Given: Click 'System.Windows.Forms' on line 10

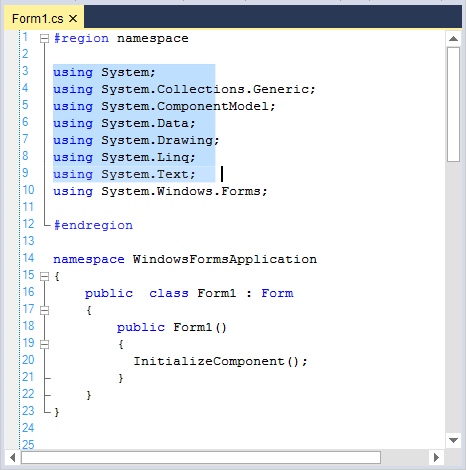Looking at the screenshot, I should click(x=181, y=191).
